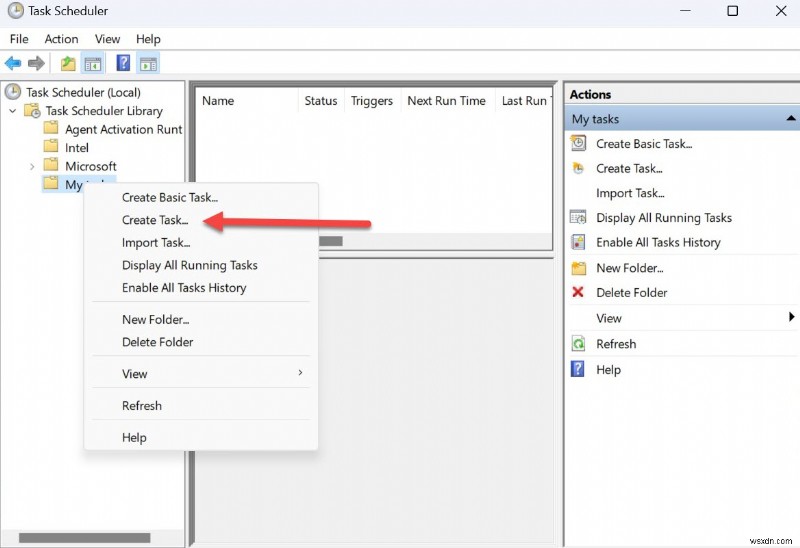Click the Forward arrow toolbar icon
This screenshot has width=800, height=548.
point(36,64)
